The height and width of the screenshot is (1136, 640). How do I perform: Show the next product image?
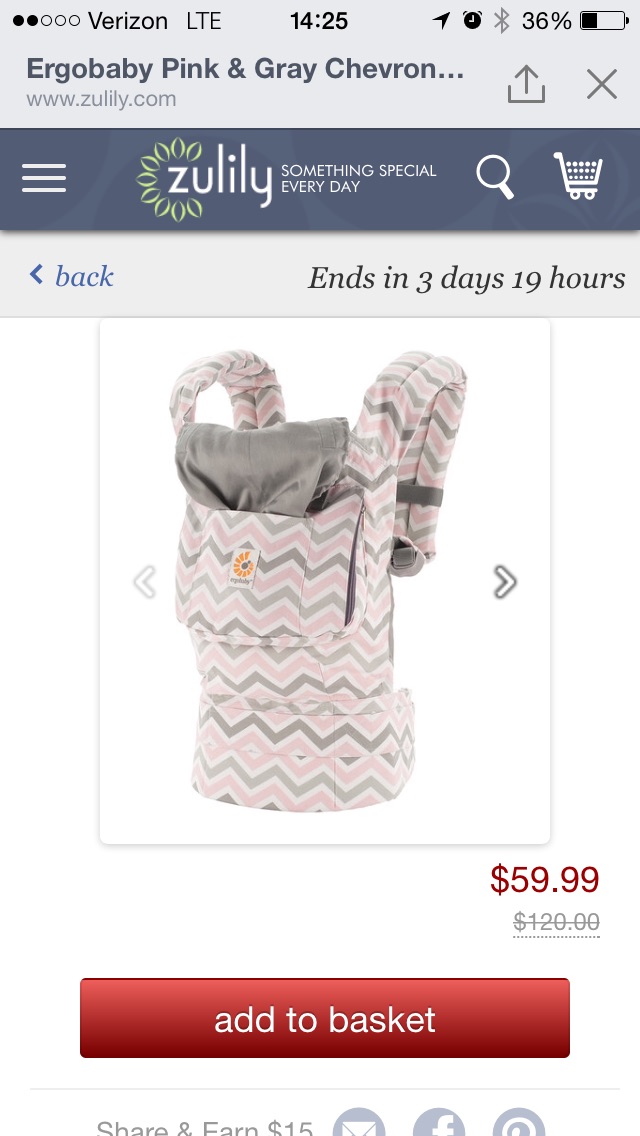pos(504,581)
